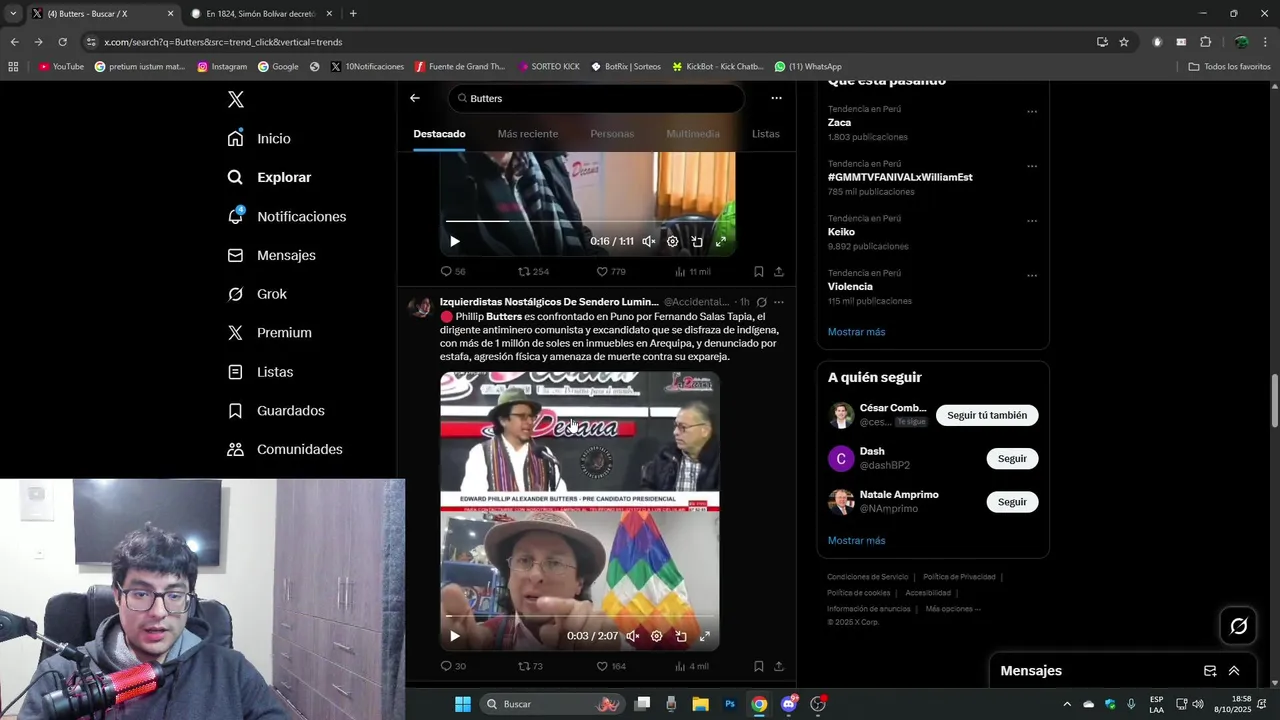Repost the post with 73 reposts
Screen dimensions: 1280x720
[530, 666]
